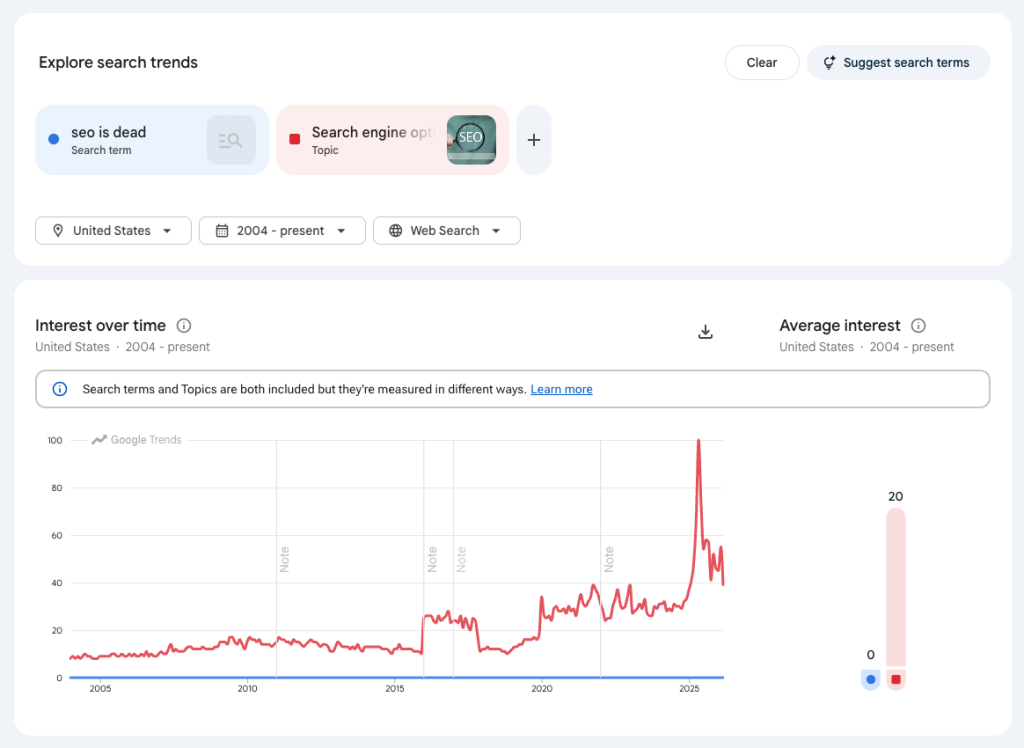This screenshot has width=1024, height=748.
Task: Click the 2025 peak on the red line
Action: click(x=698, y=441)
